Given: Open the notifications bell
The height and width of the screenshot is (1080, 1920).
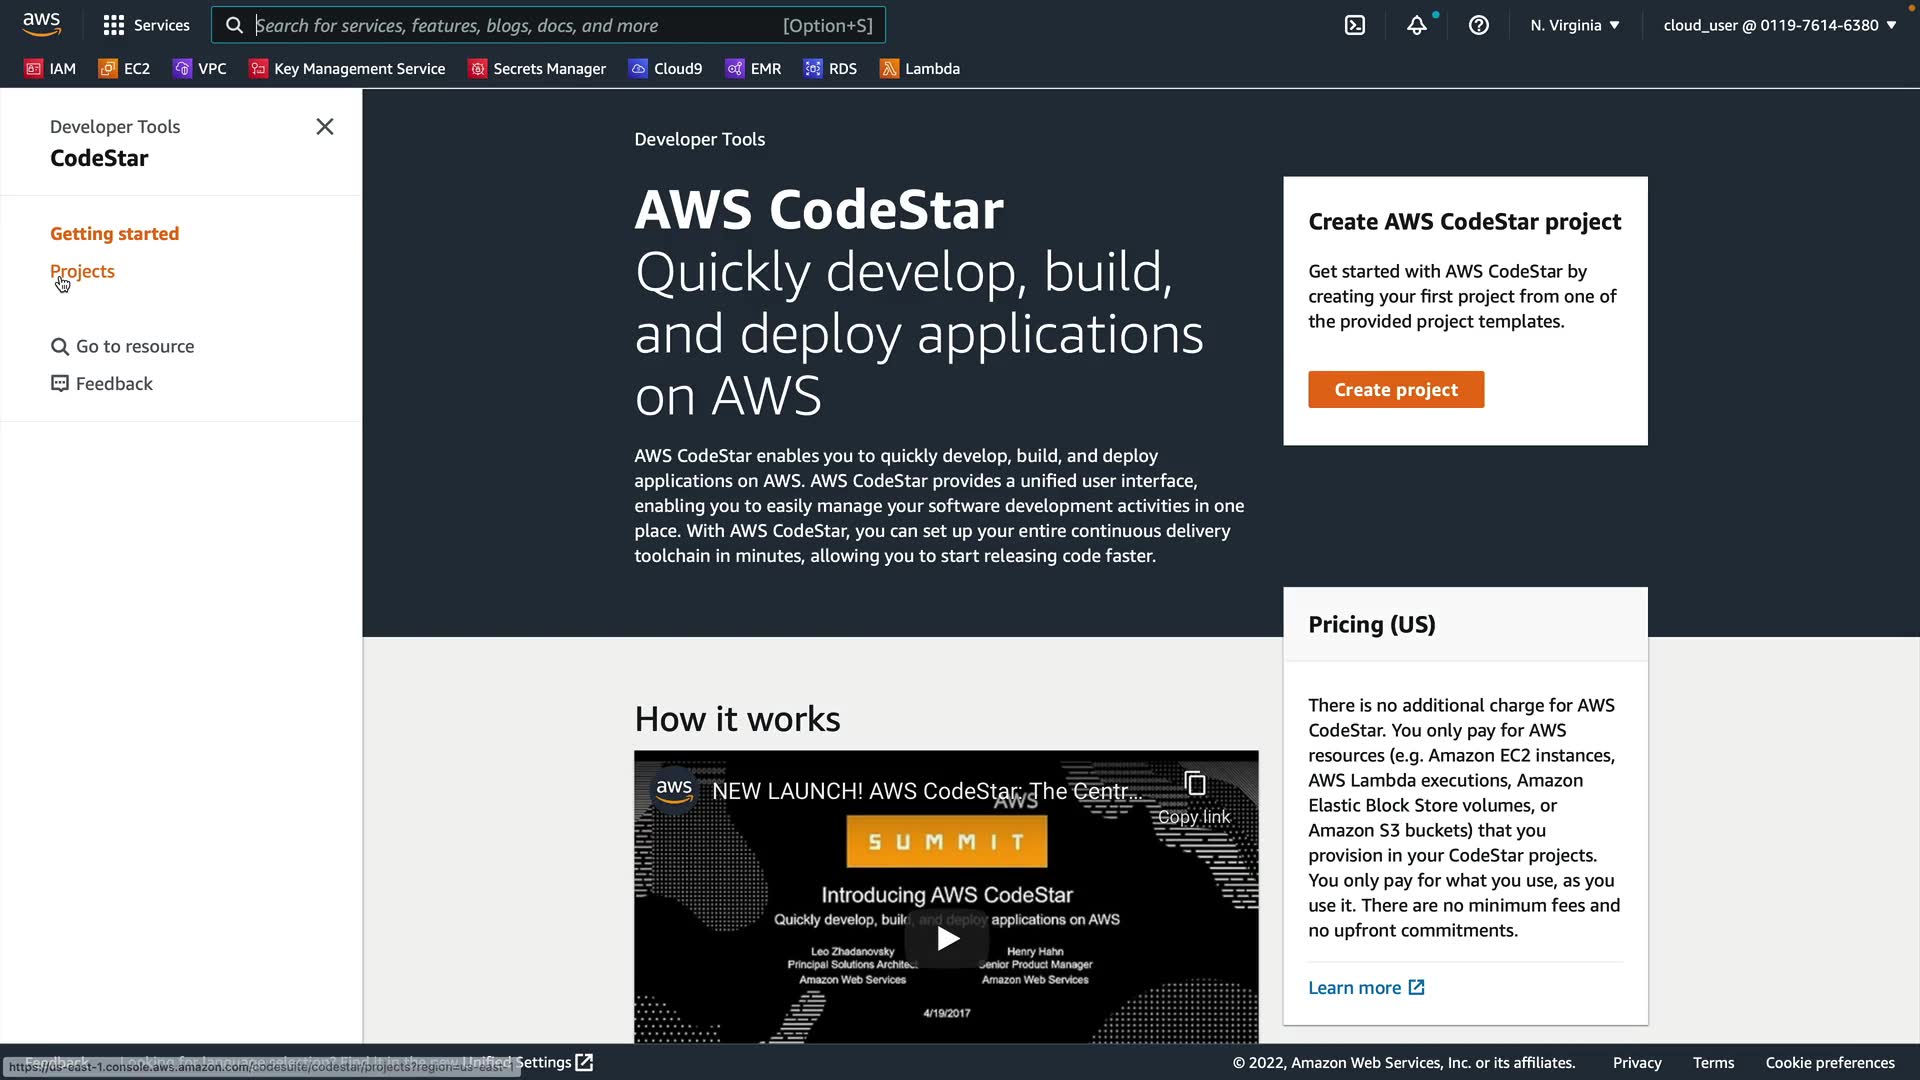Looking at the screenshot, I should tap(1416, 25).
